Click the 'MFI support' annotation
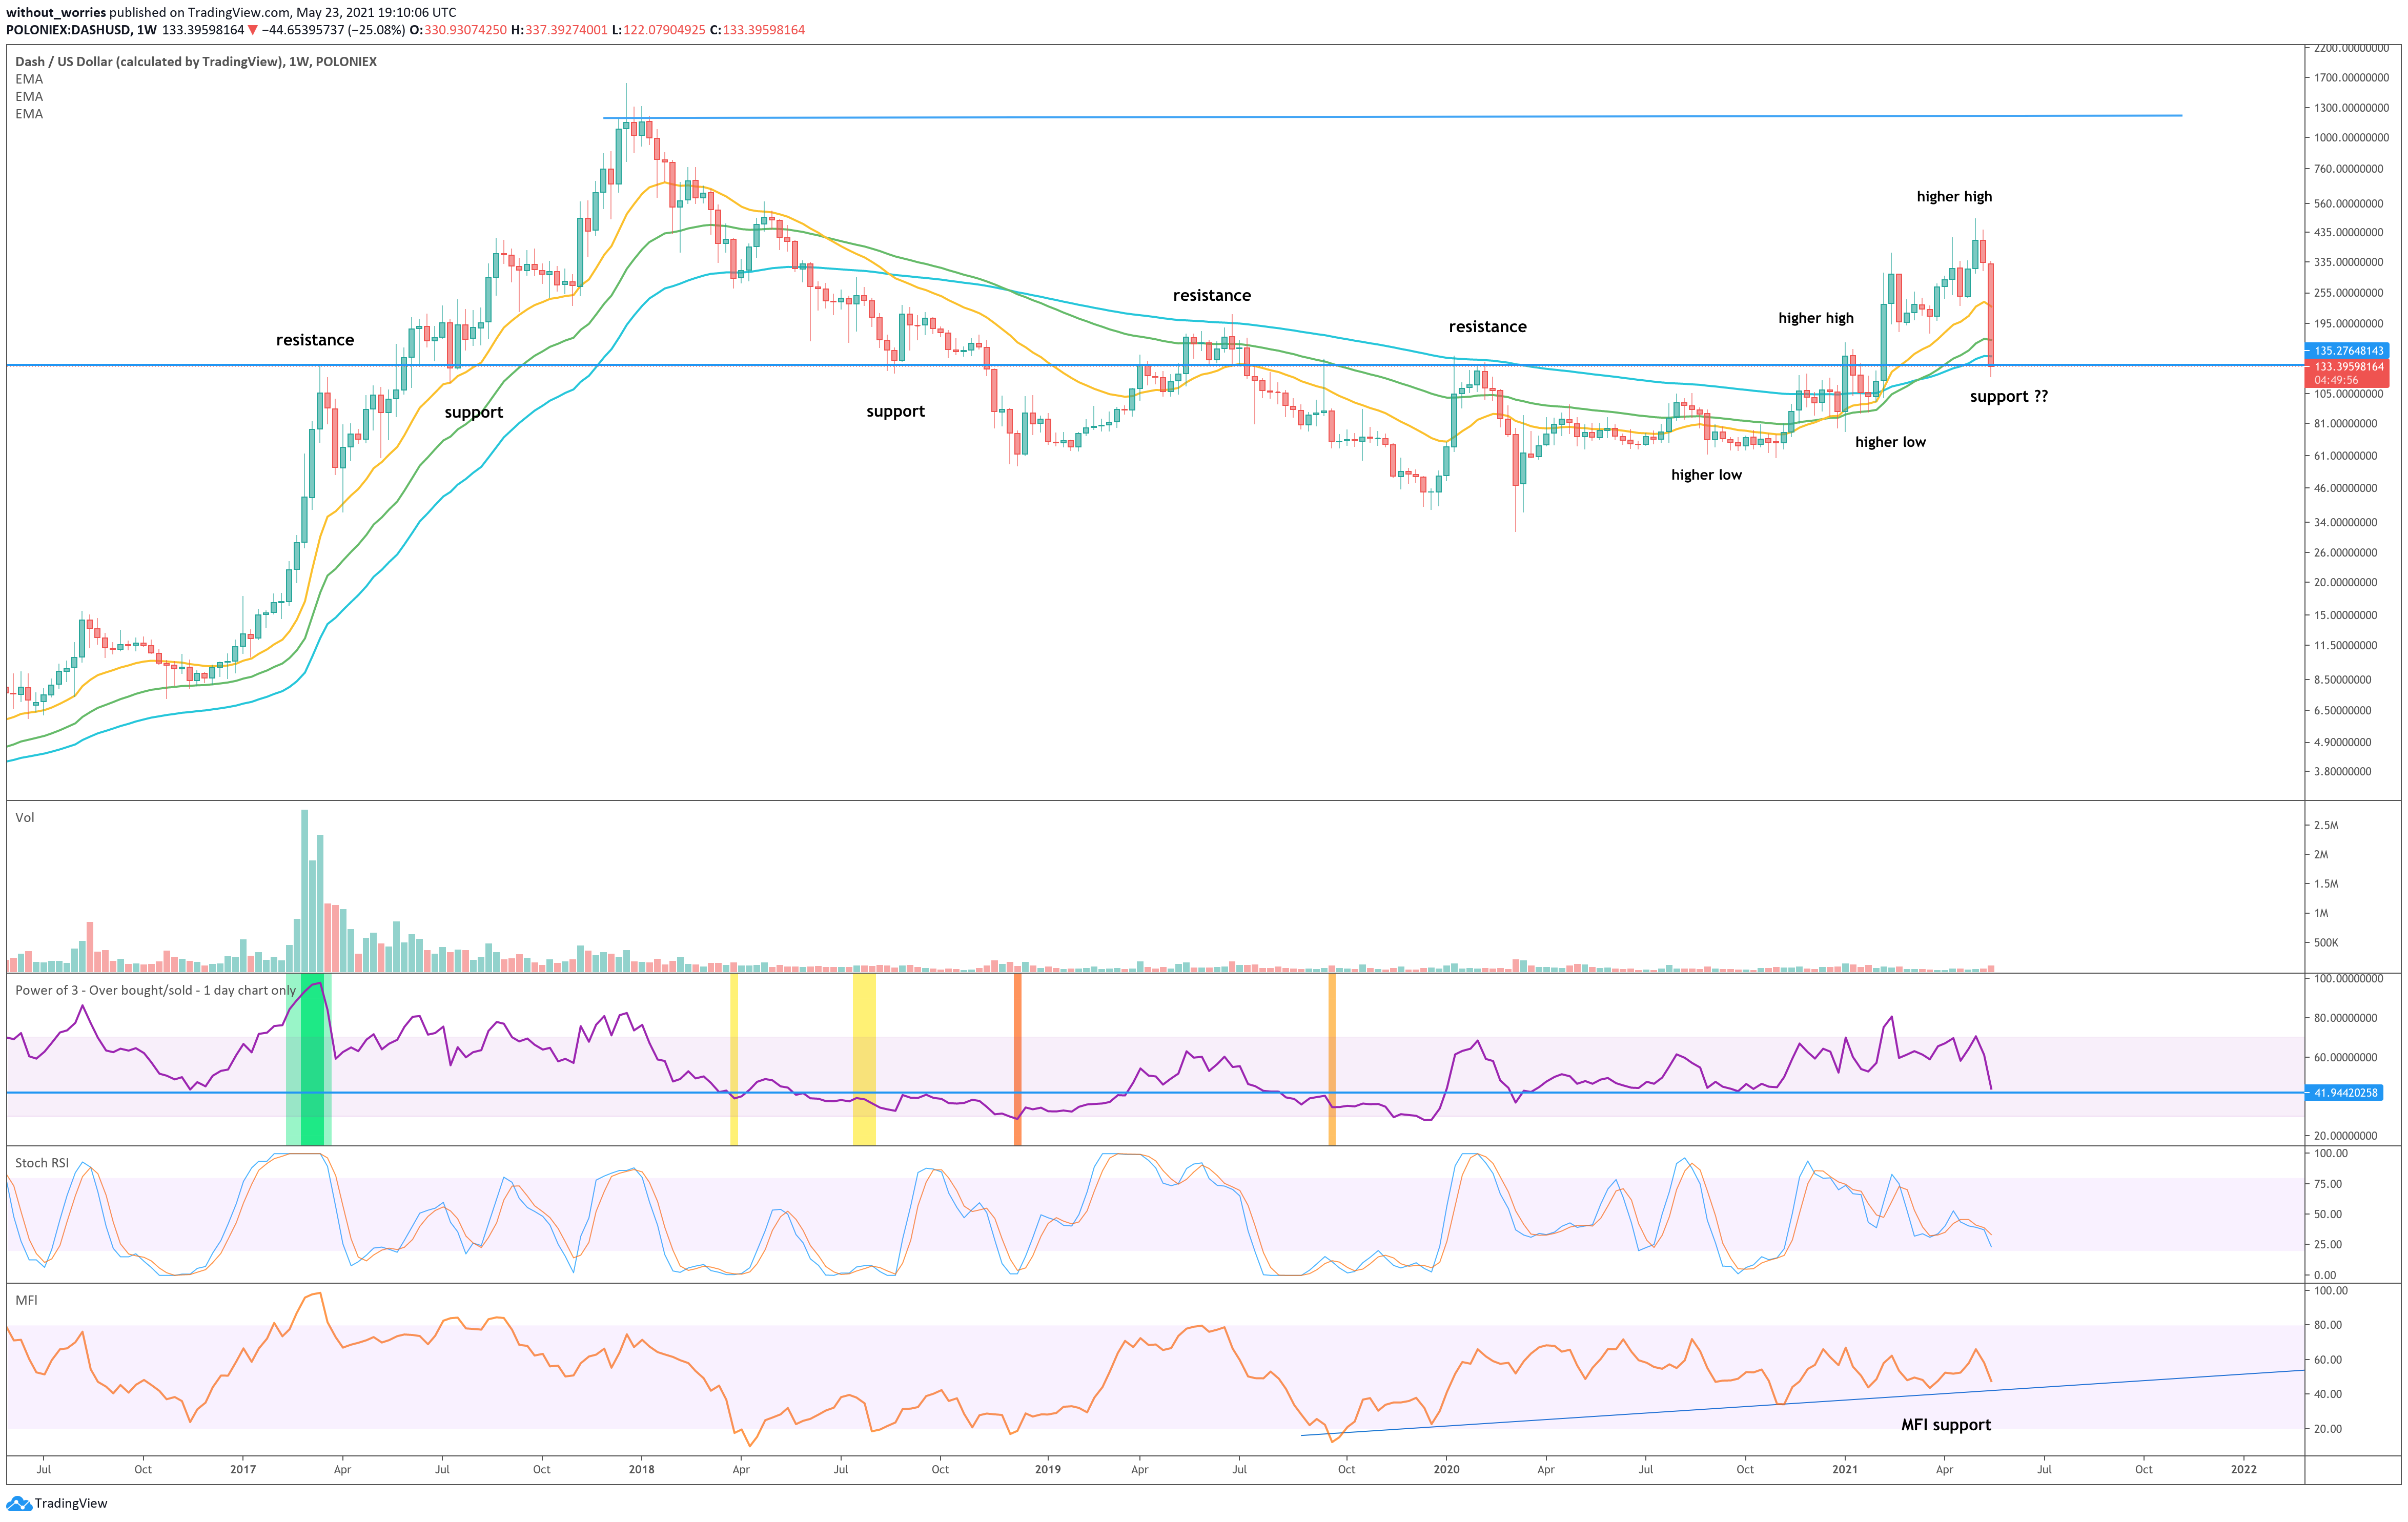The height and width of the screenshot is (1522, 2408). pos(1946,1425)
